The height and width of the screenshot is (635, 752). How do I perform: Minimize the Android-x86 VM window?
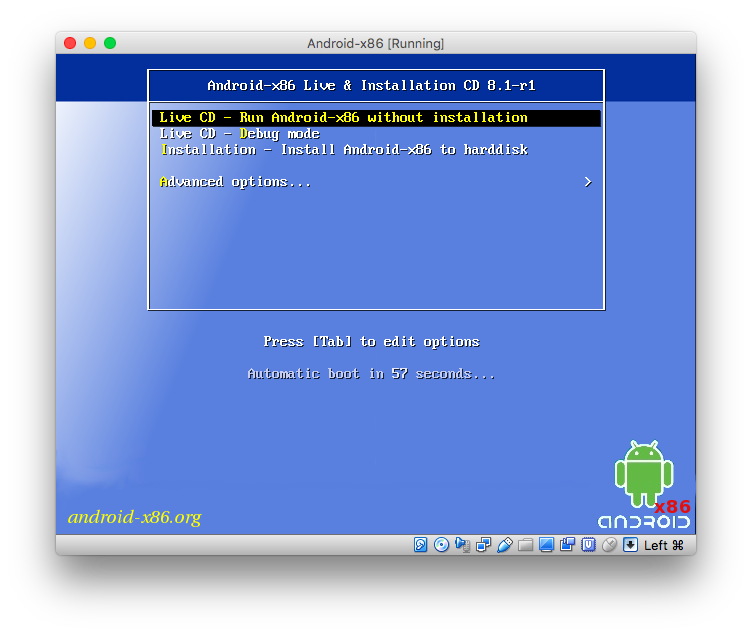90,43
